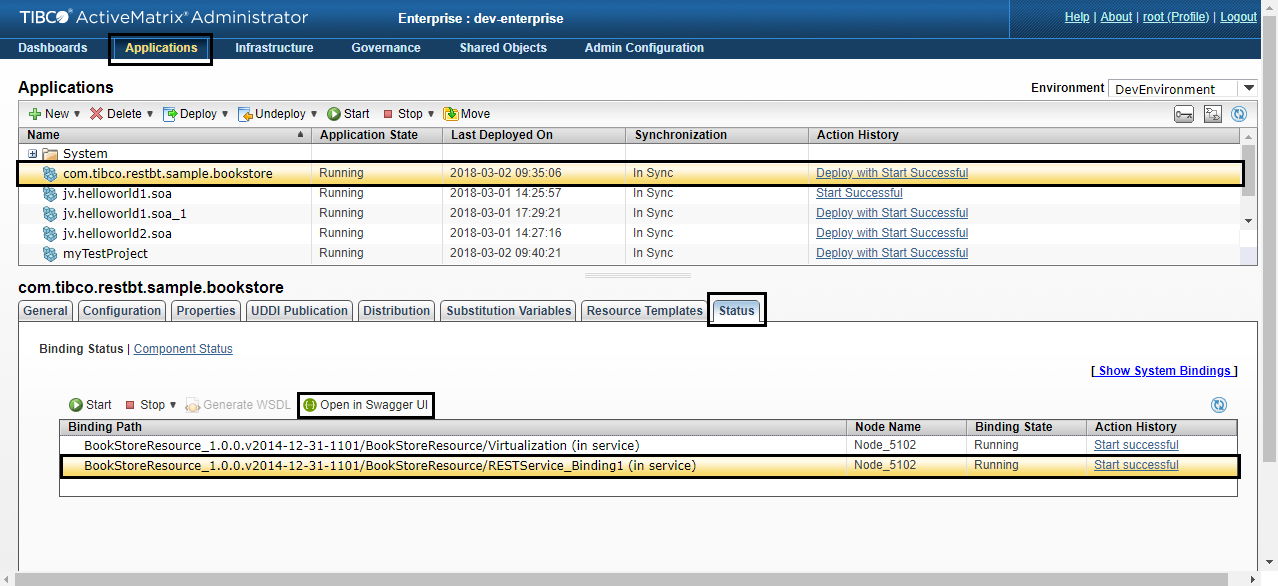Open Virtualization binding's Start successful link
1278x586 pixels.
pos(1136,445)
